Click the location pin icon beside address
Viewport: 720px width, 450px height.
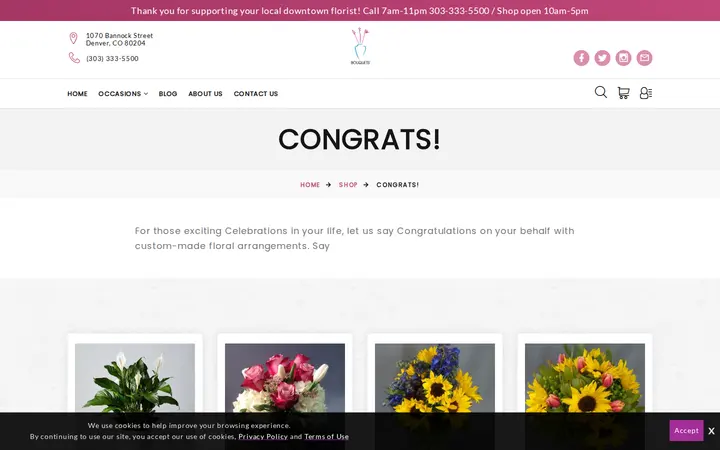tap(73, 38)
